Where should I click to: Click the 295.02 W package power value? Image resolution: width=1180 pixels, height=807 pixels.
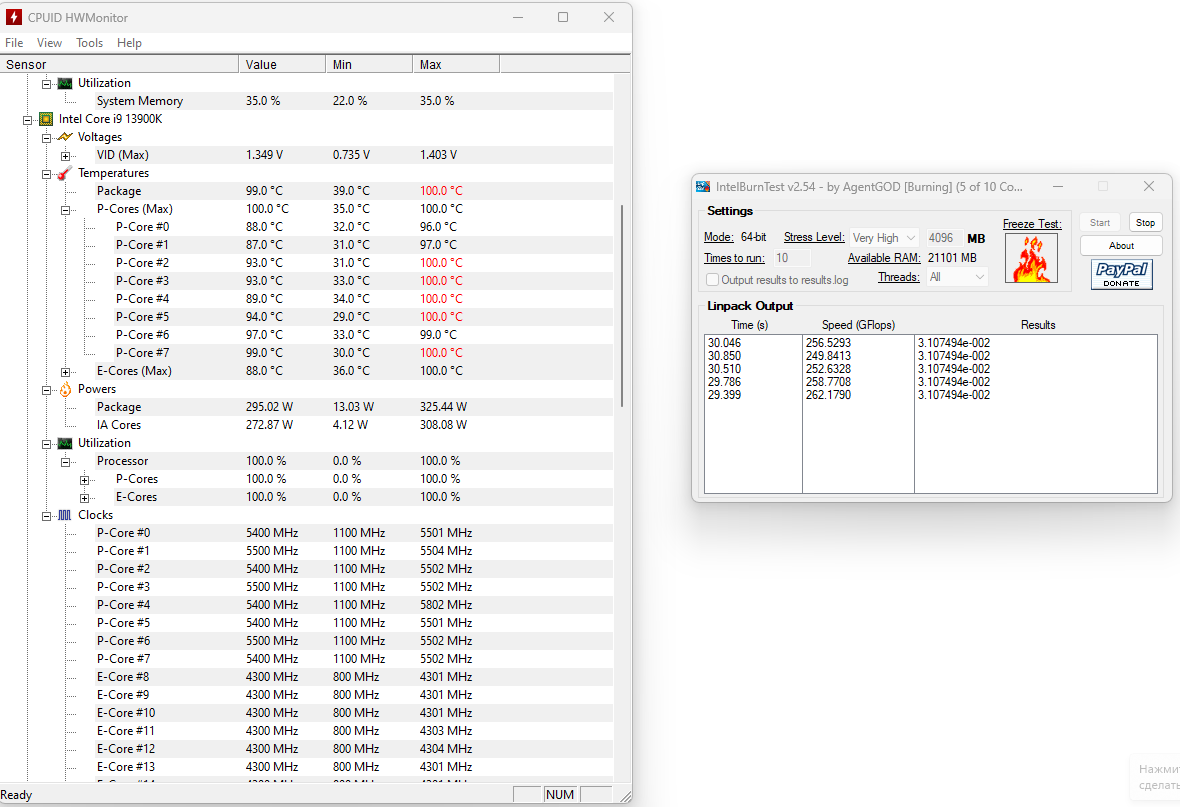tap(269, 407)
